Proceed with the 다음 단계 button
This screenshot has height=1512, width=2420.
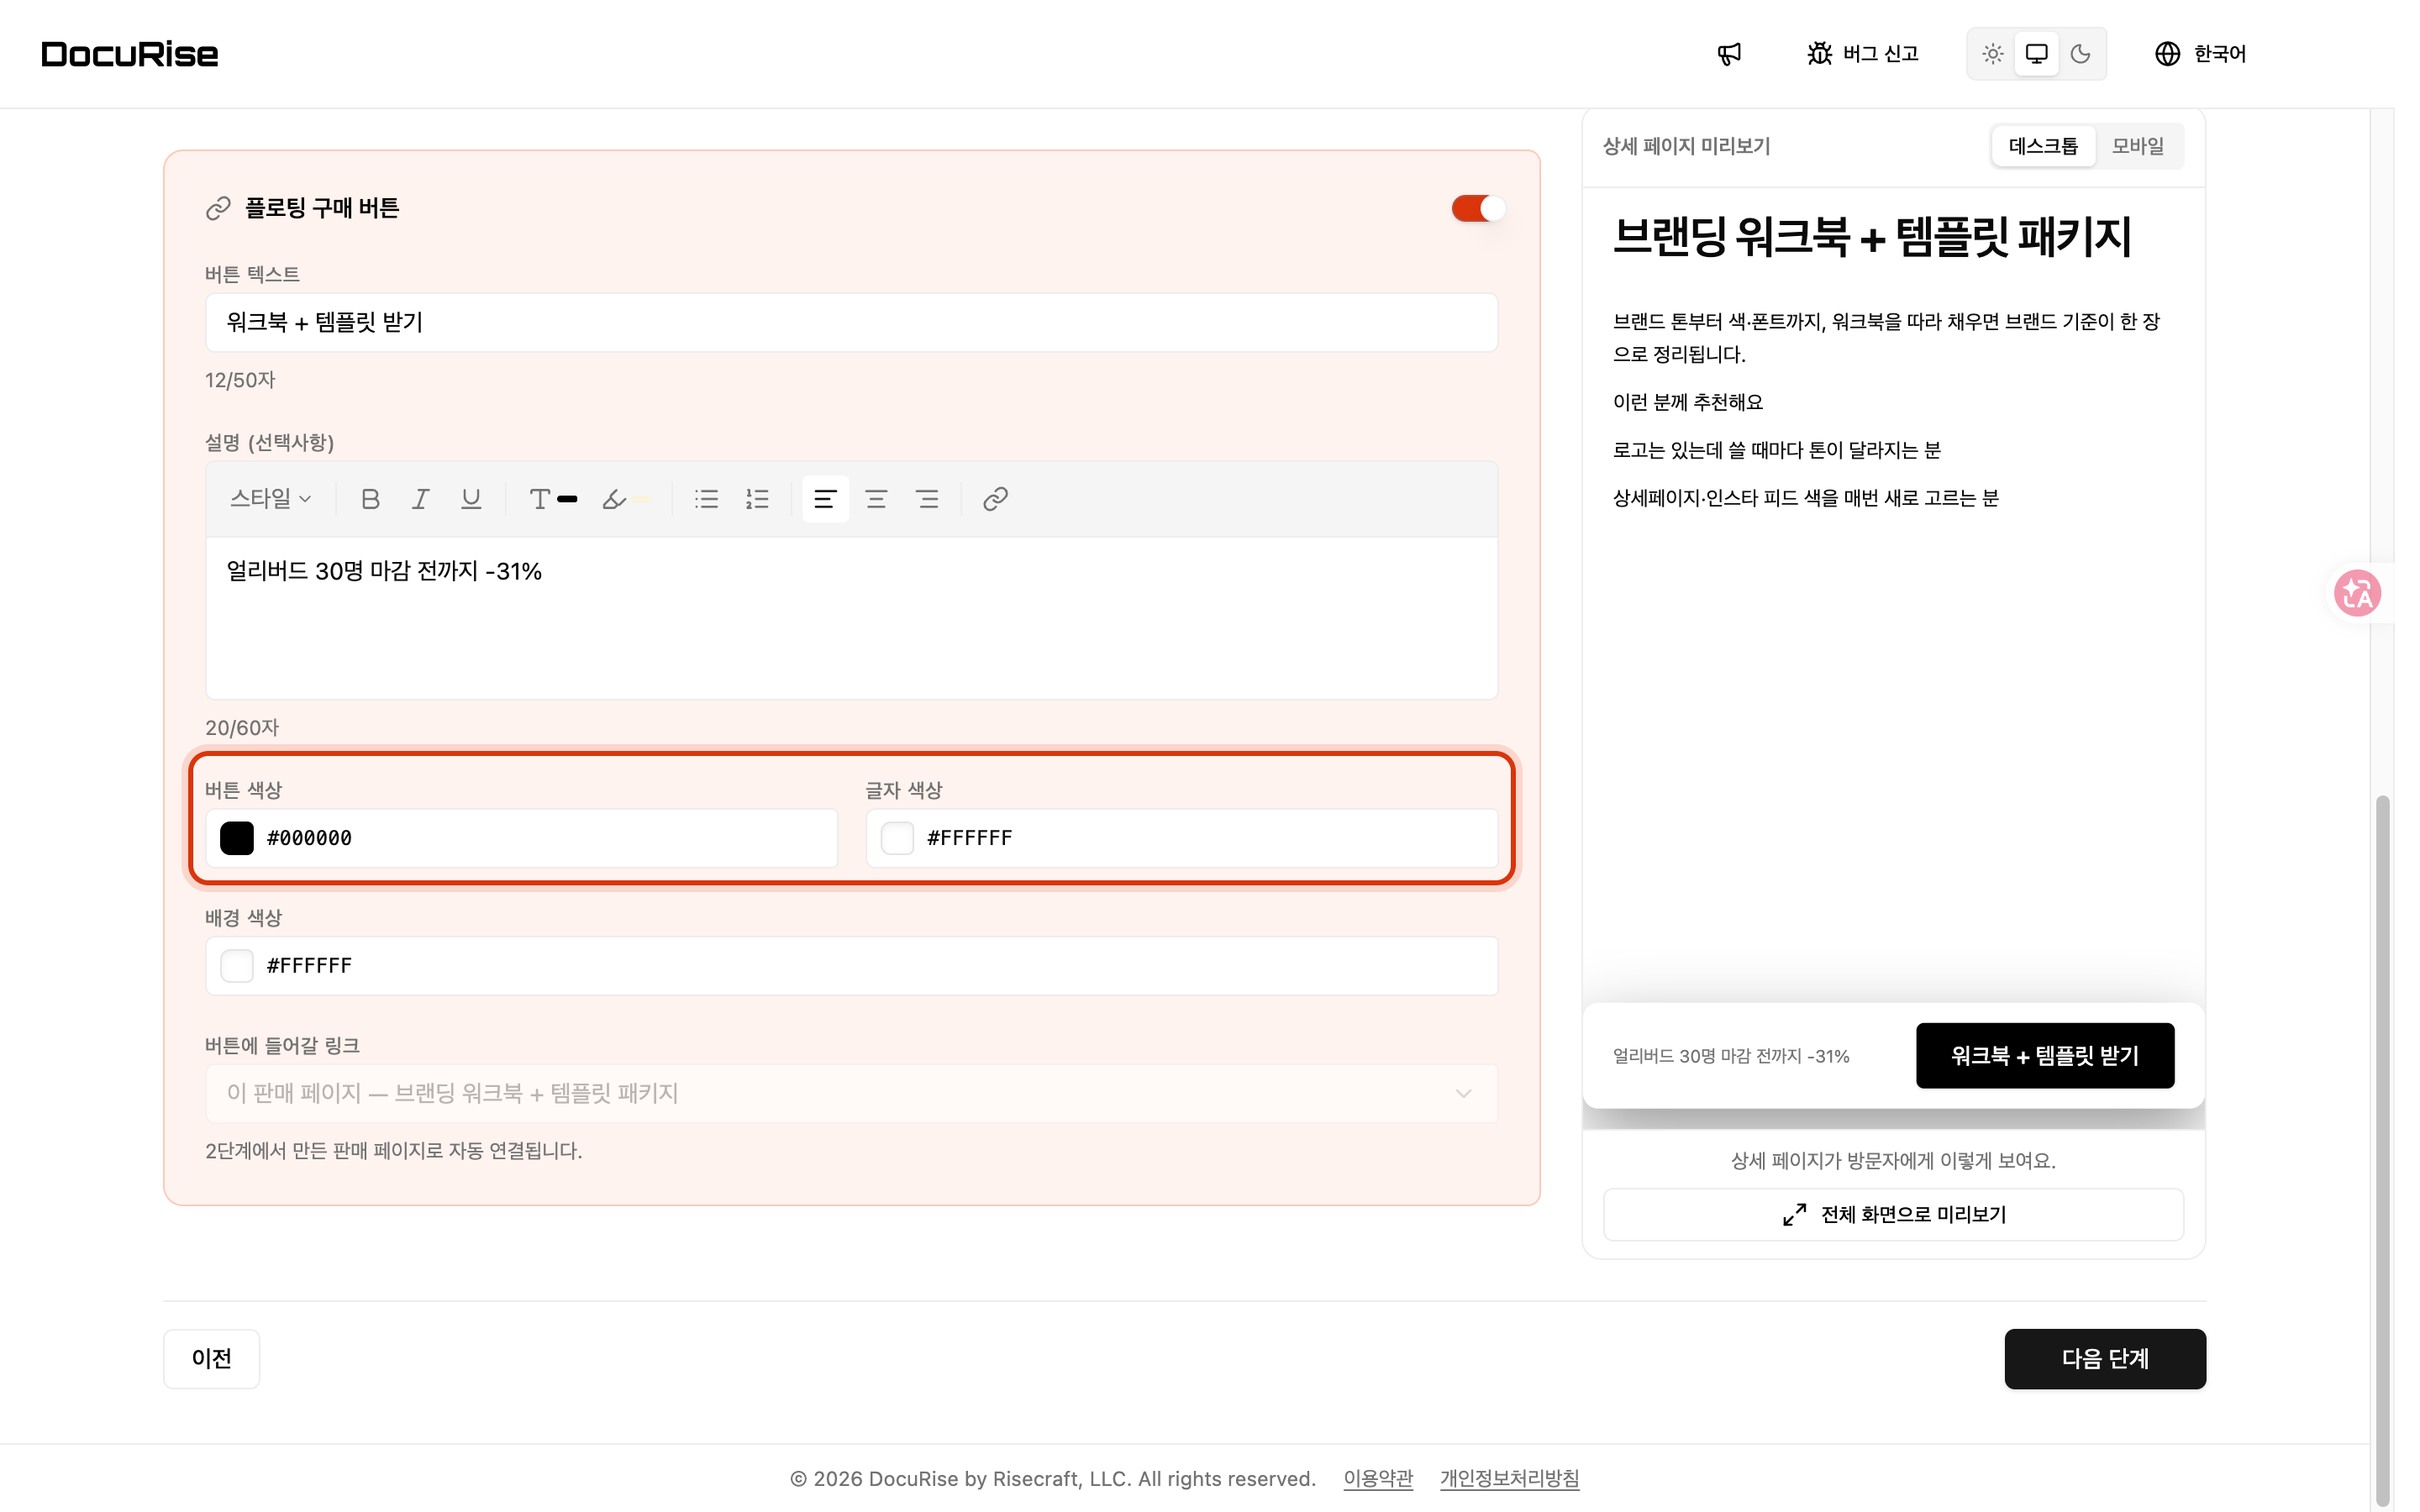(x=2105, y=1358)
